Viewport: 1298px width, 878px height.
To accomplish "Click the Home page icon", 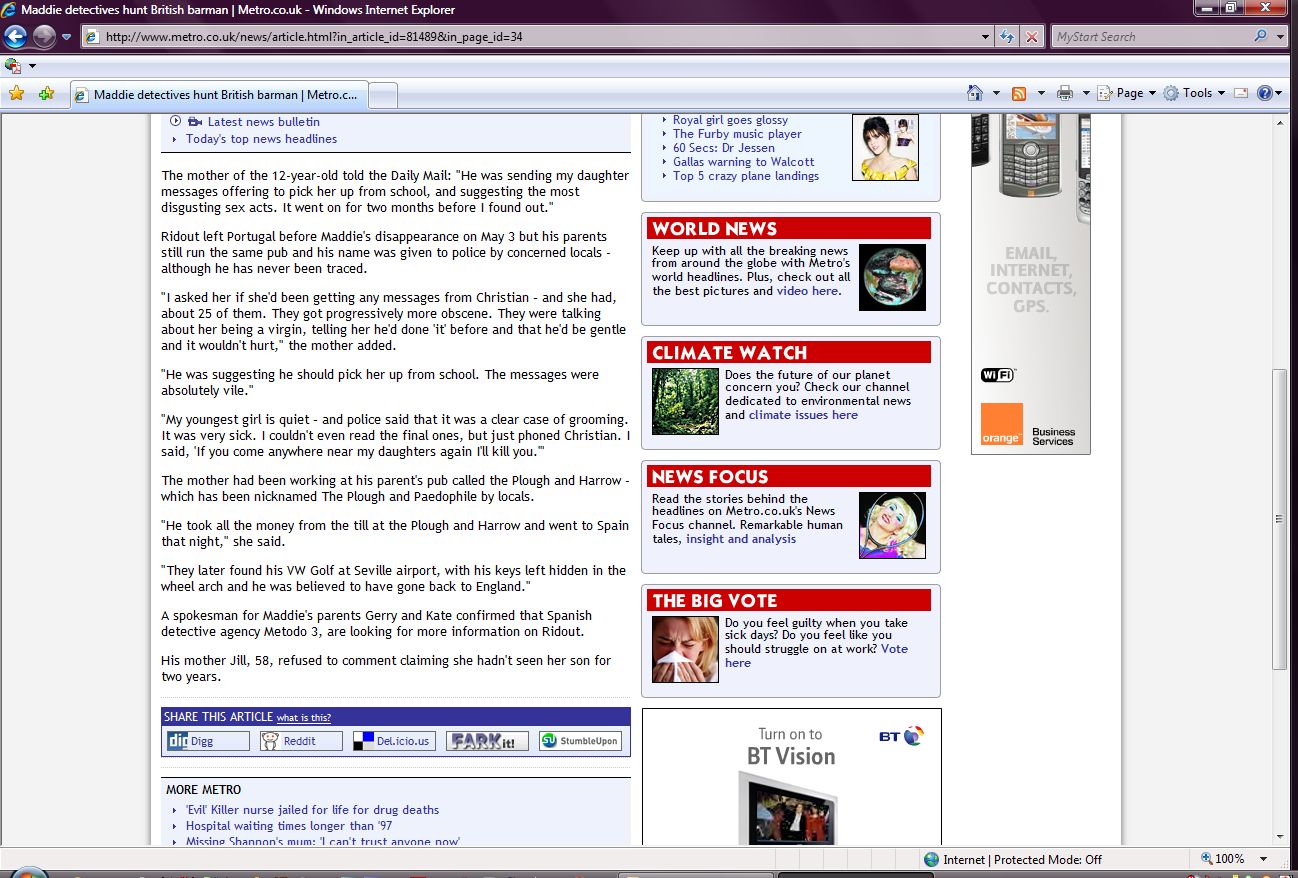I will (975, 93).
